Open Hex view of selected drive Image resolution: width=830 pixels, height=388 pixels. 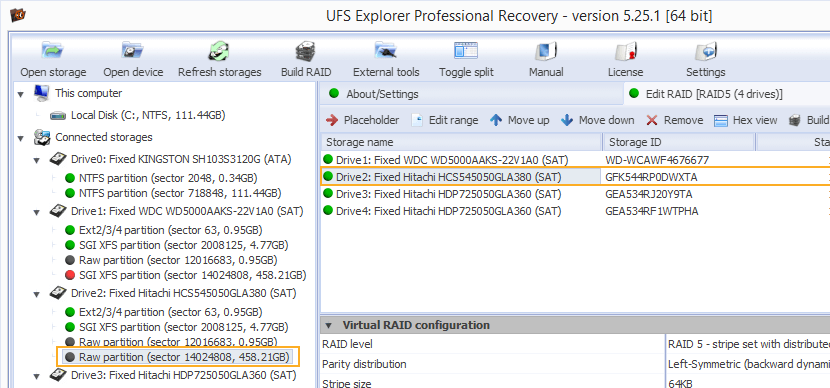[x=746, y=120]
